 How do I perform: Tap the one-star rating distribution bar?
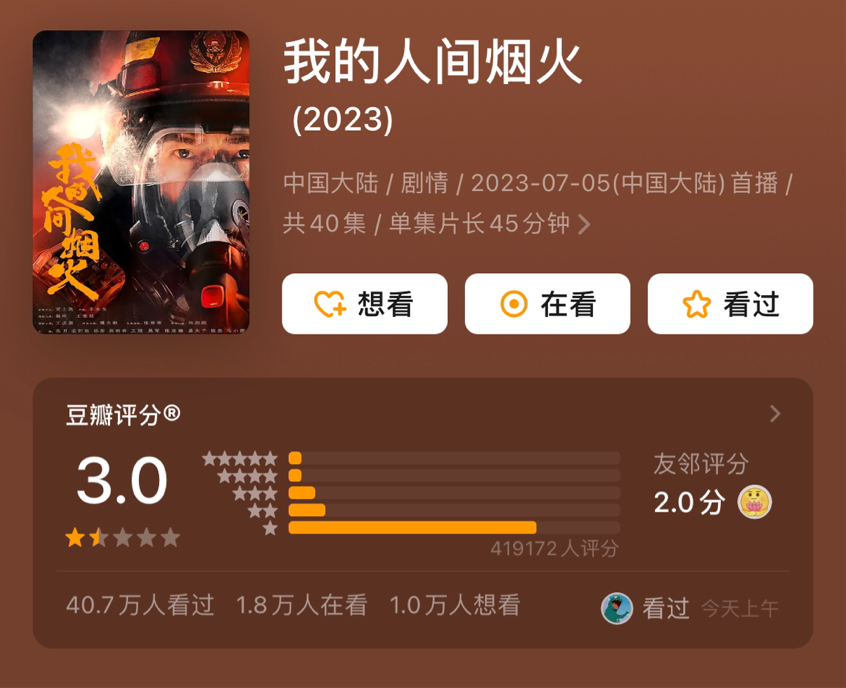pyautogui.click(x=454, y=528)
